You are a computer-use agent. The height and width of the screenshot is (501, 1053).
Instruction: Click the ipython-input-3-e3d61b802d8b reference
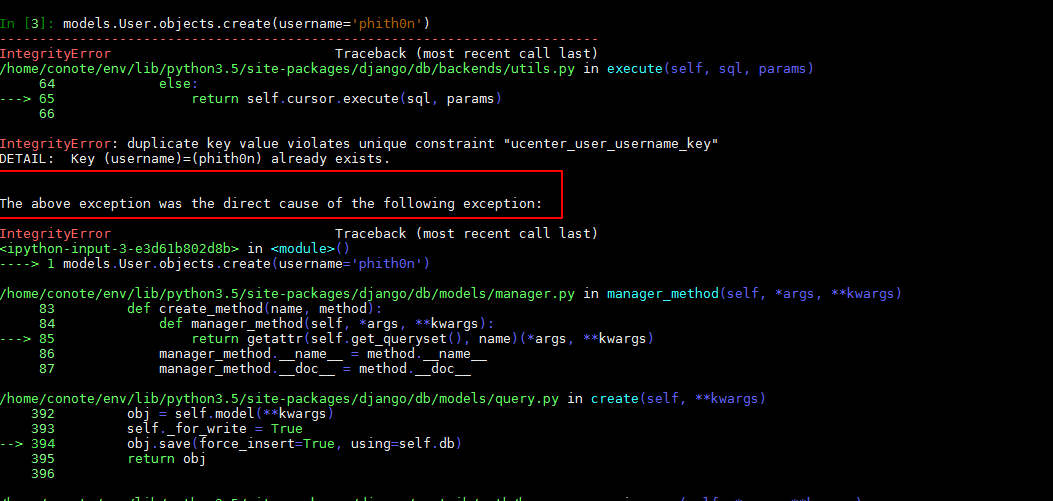(x=120, y=248)
